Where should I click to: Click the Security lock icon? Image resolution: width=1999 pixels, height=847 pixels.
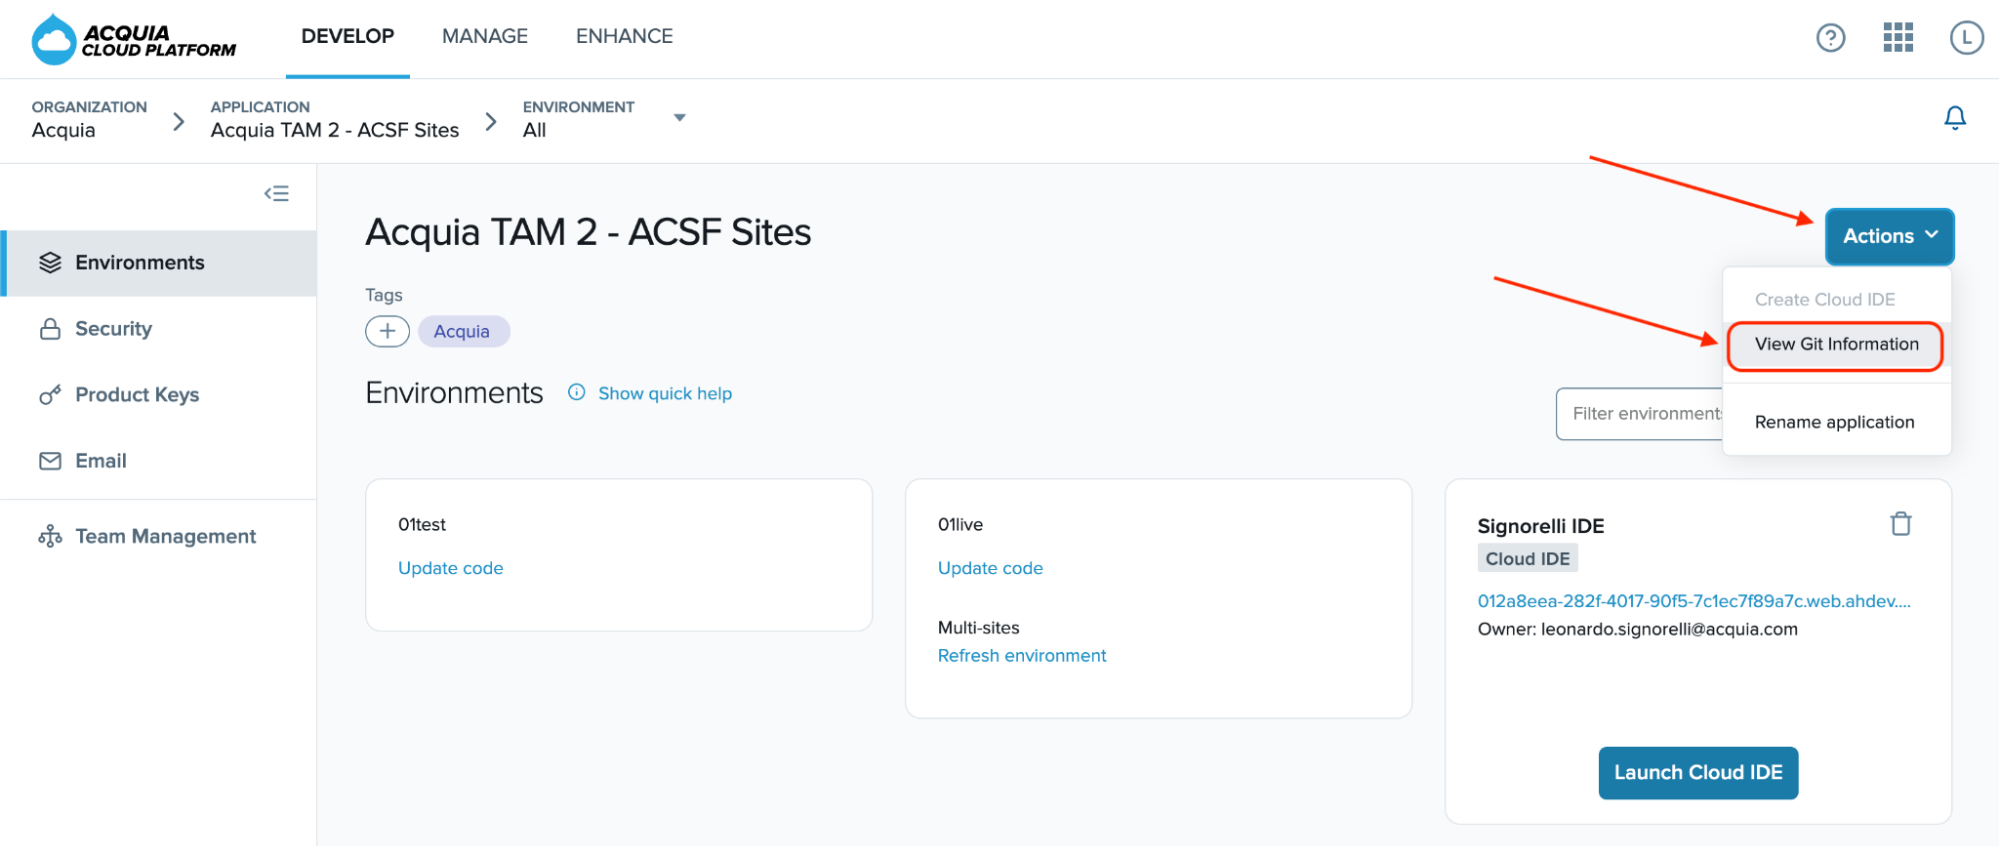50,329
